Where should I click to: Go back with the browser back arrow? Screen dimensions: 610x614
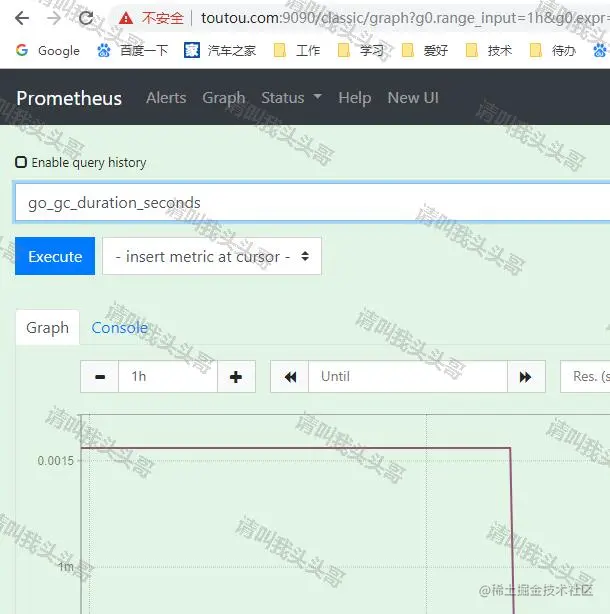[x=22, y=18]
